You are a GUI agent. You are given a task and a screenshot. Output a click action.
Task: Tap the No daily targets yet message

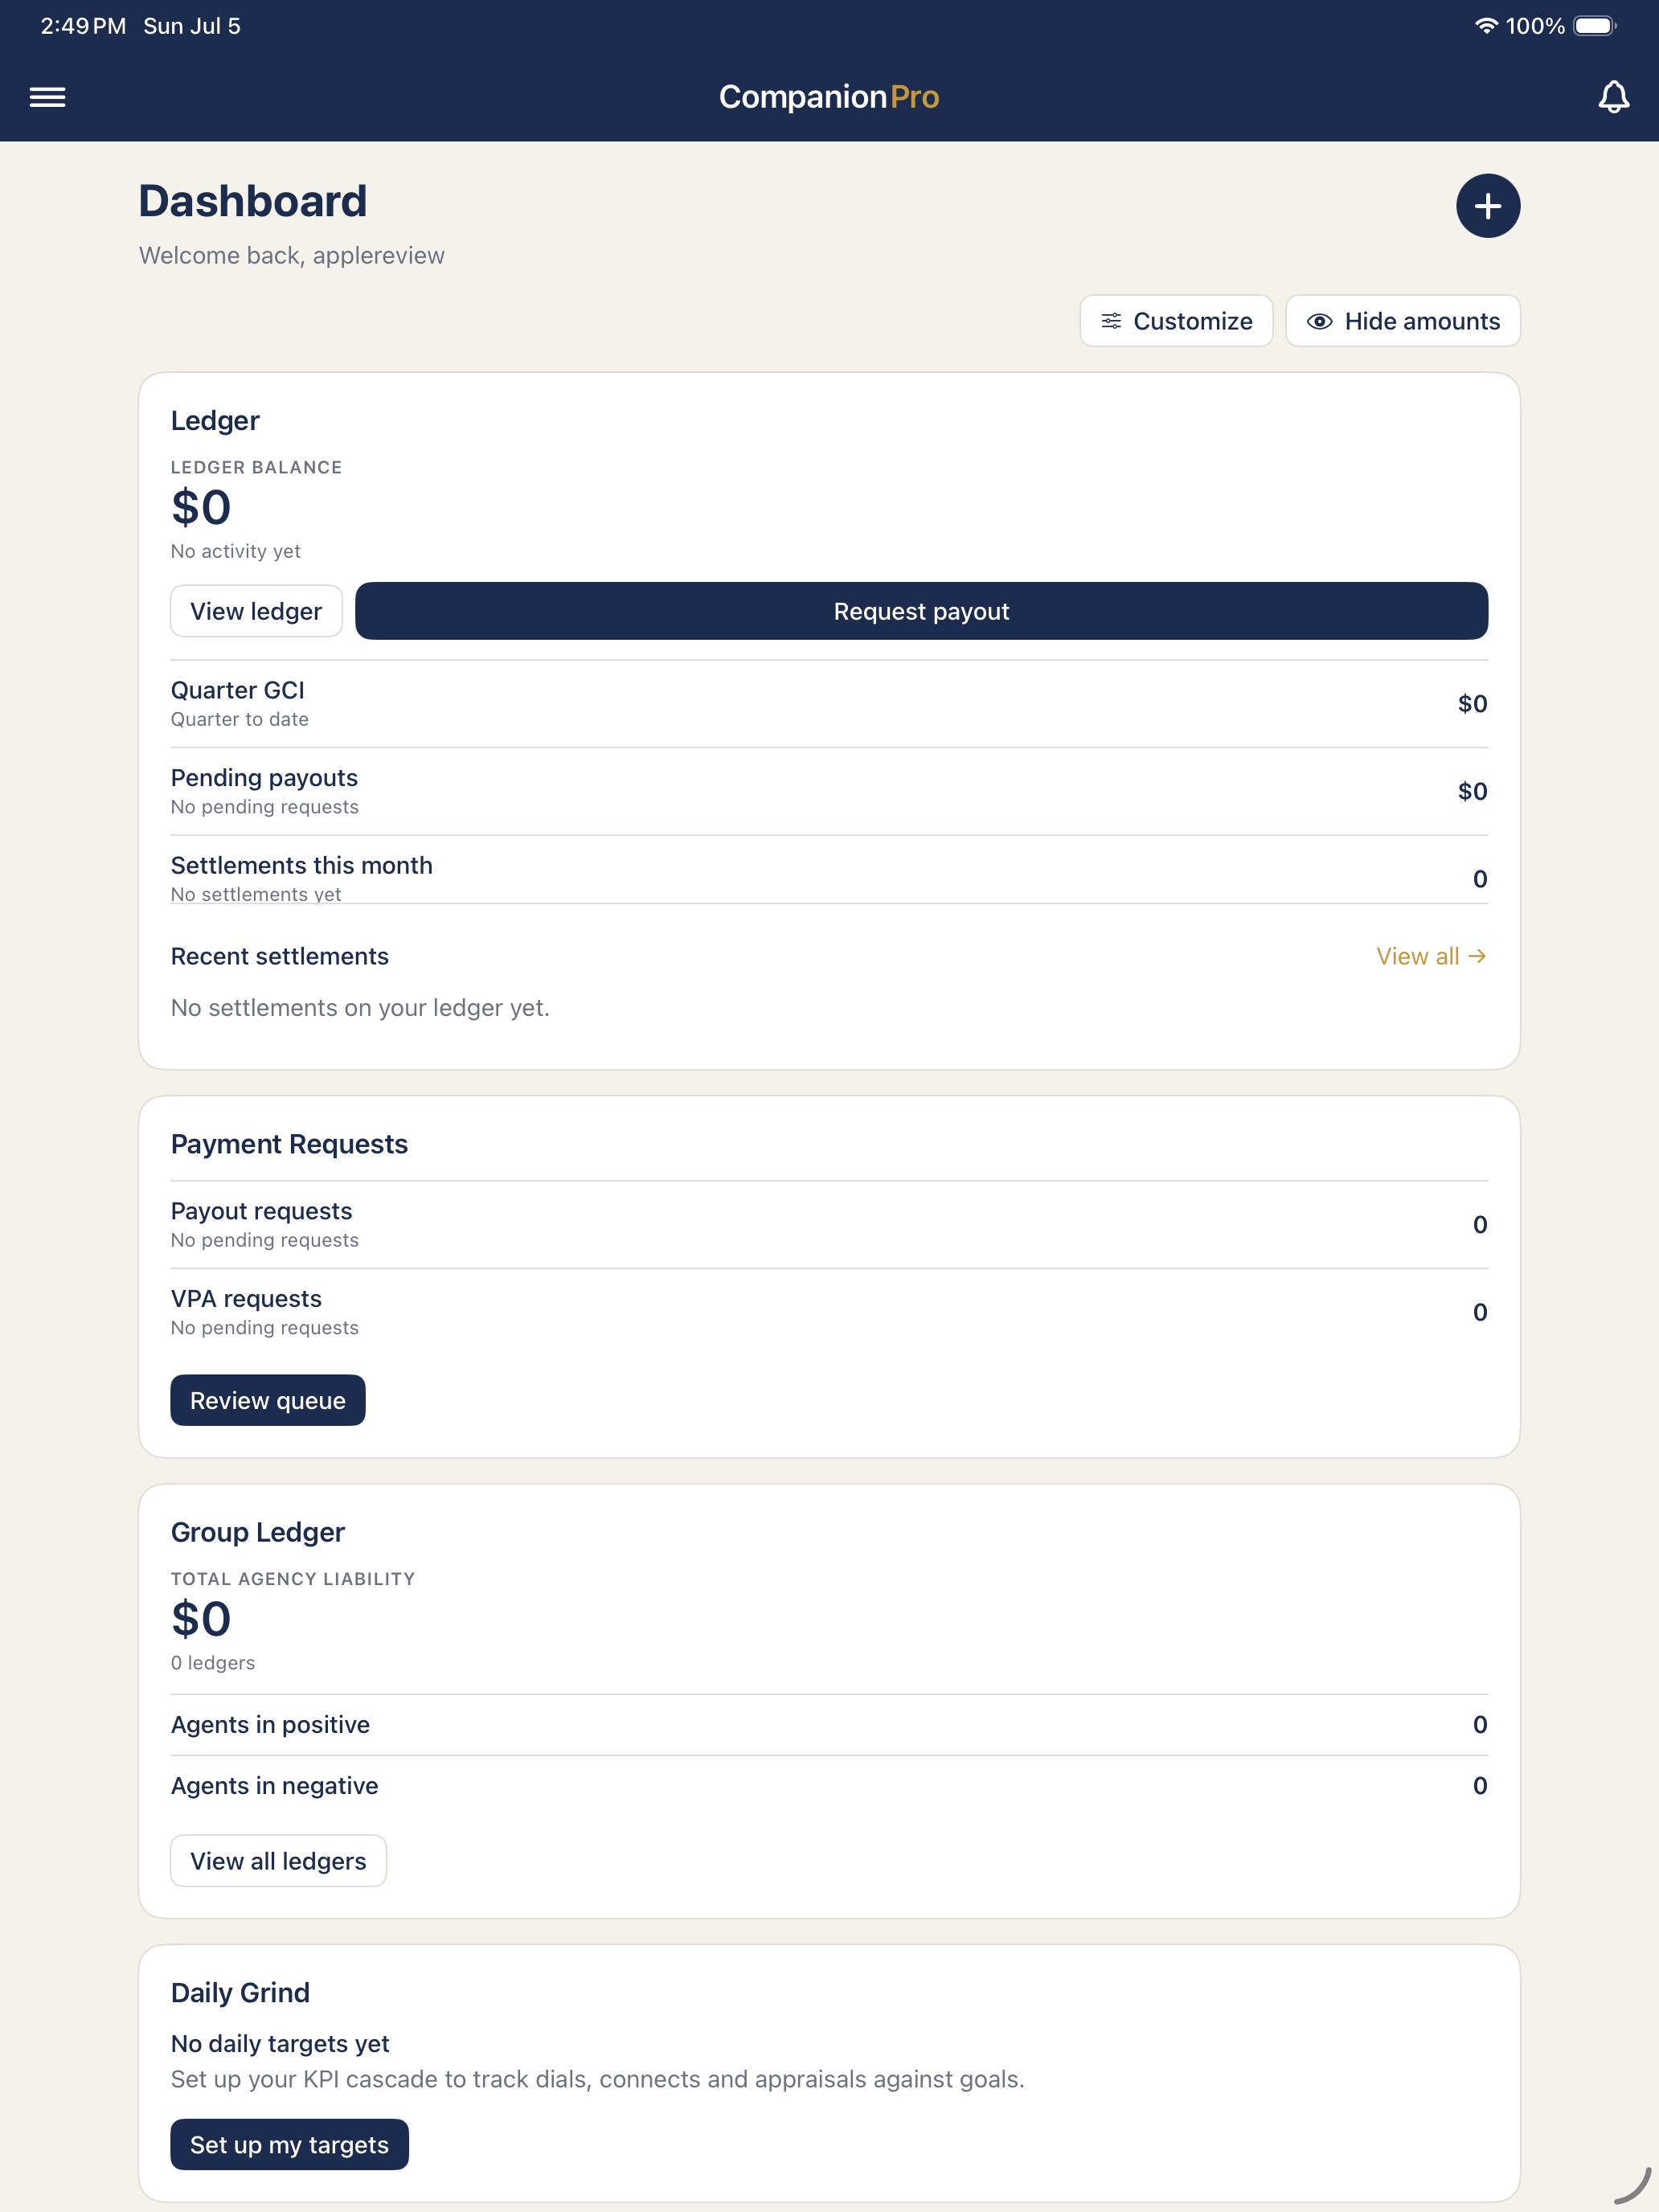click(x=280, y=2043)
